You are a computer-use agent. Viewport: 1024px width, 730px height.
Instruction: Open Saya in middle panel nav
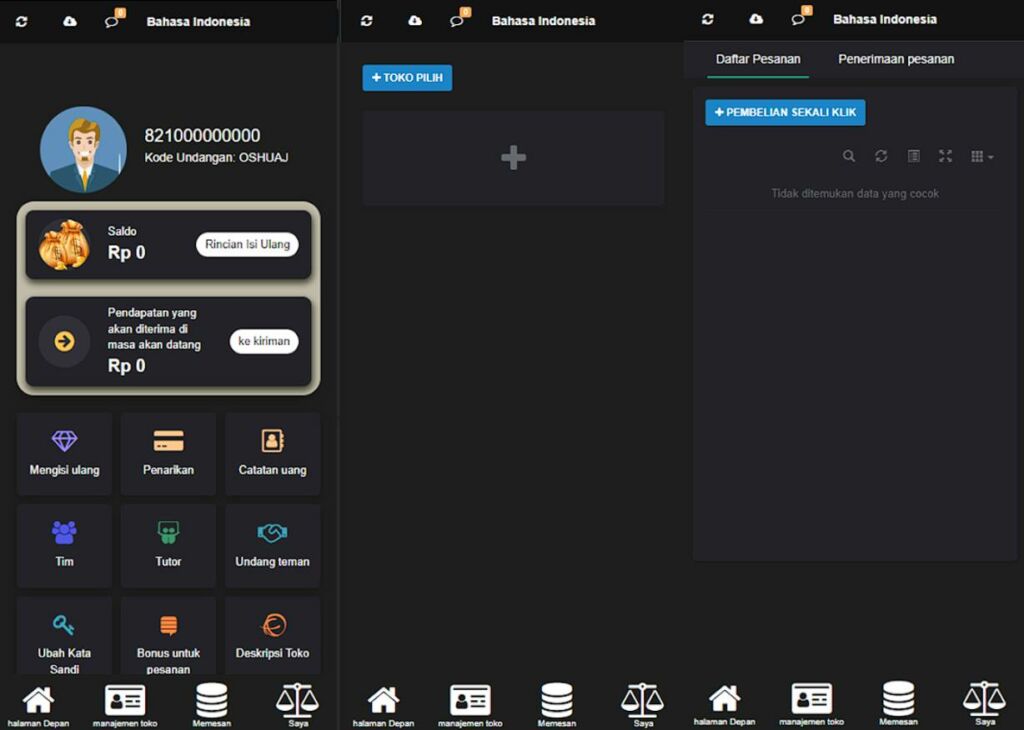pyautogui.click(x=643, y=706)
